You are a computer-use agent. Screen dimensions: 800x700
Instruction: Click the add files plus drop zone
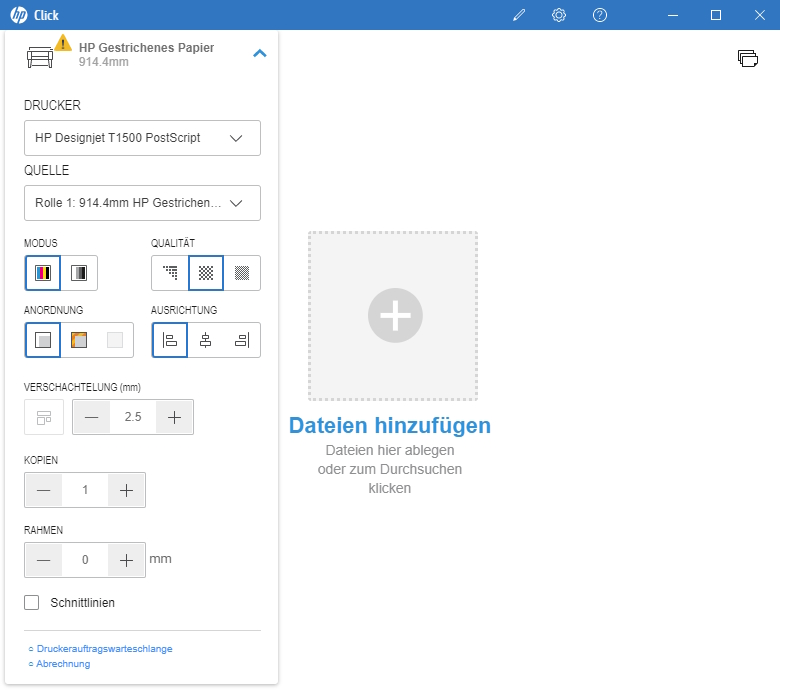click(393, 316)
